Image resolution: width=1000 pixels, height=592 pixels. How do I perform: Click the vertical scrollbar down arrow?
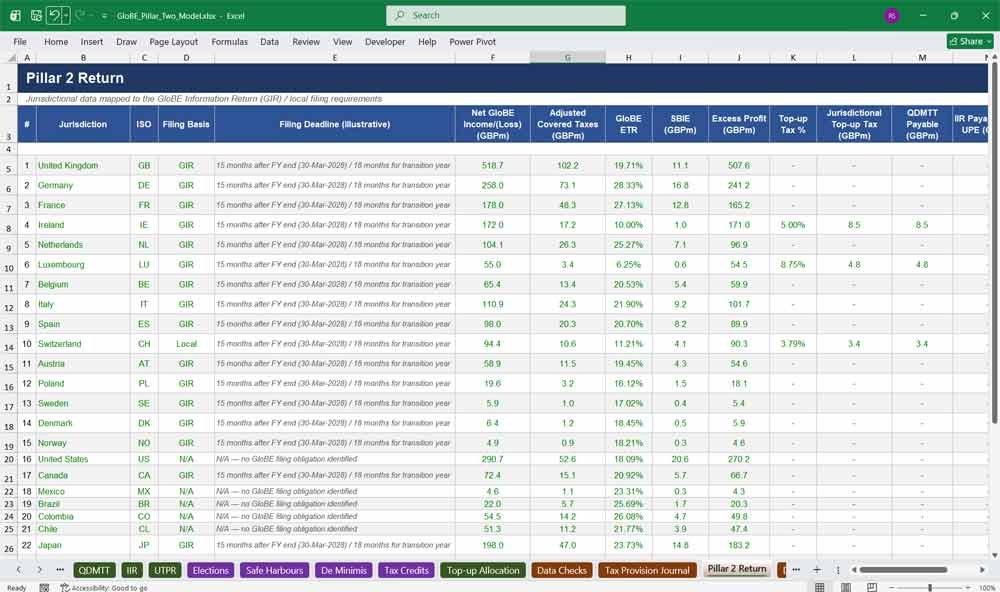point(994,556)
